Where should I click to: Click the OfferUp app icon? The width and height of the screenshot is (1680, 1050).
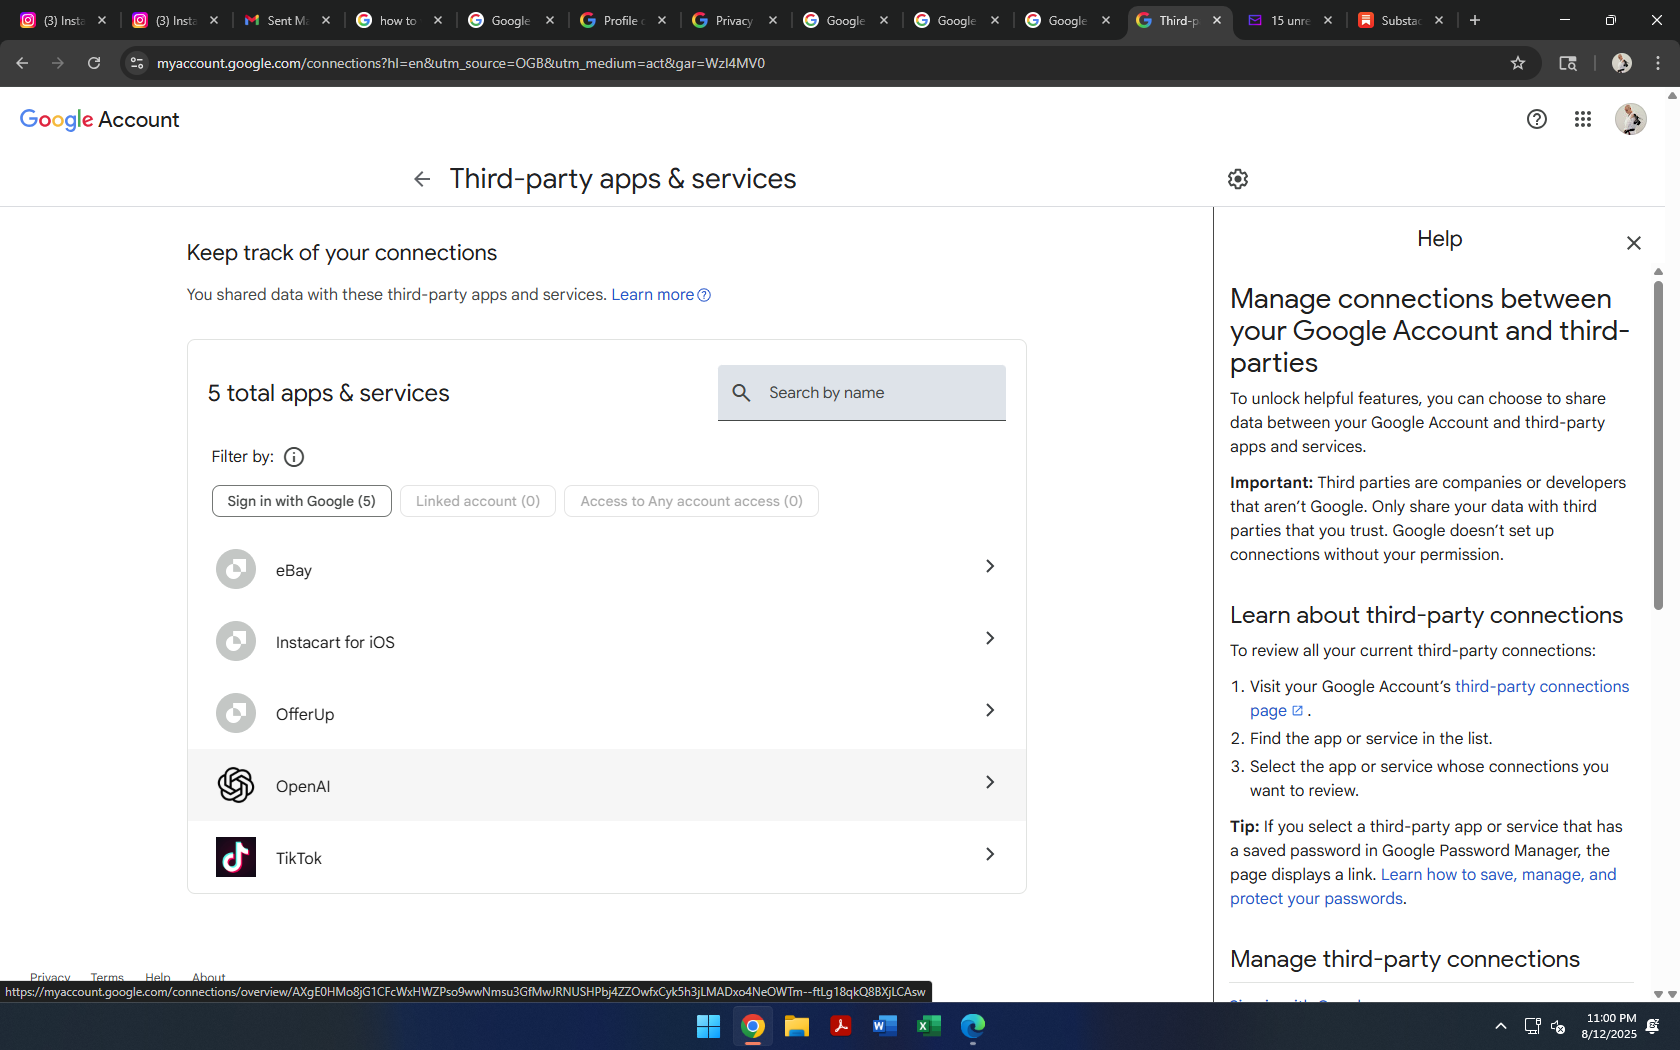tap(236, 713)
